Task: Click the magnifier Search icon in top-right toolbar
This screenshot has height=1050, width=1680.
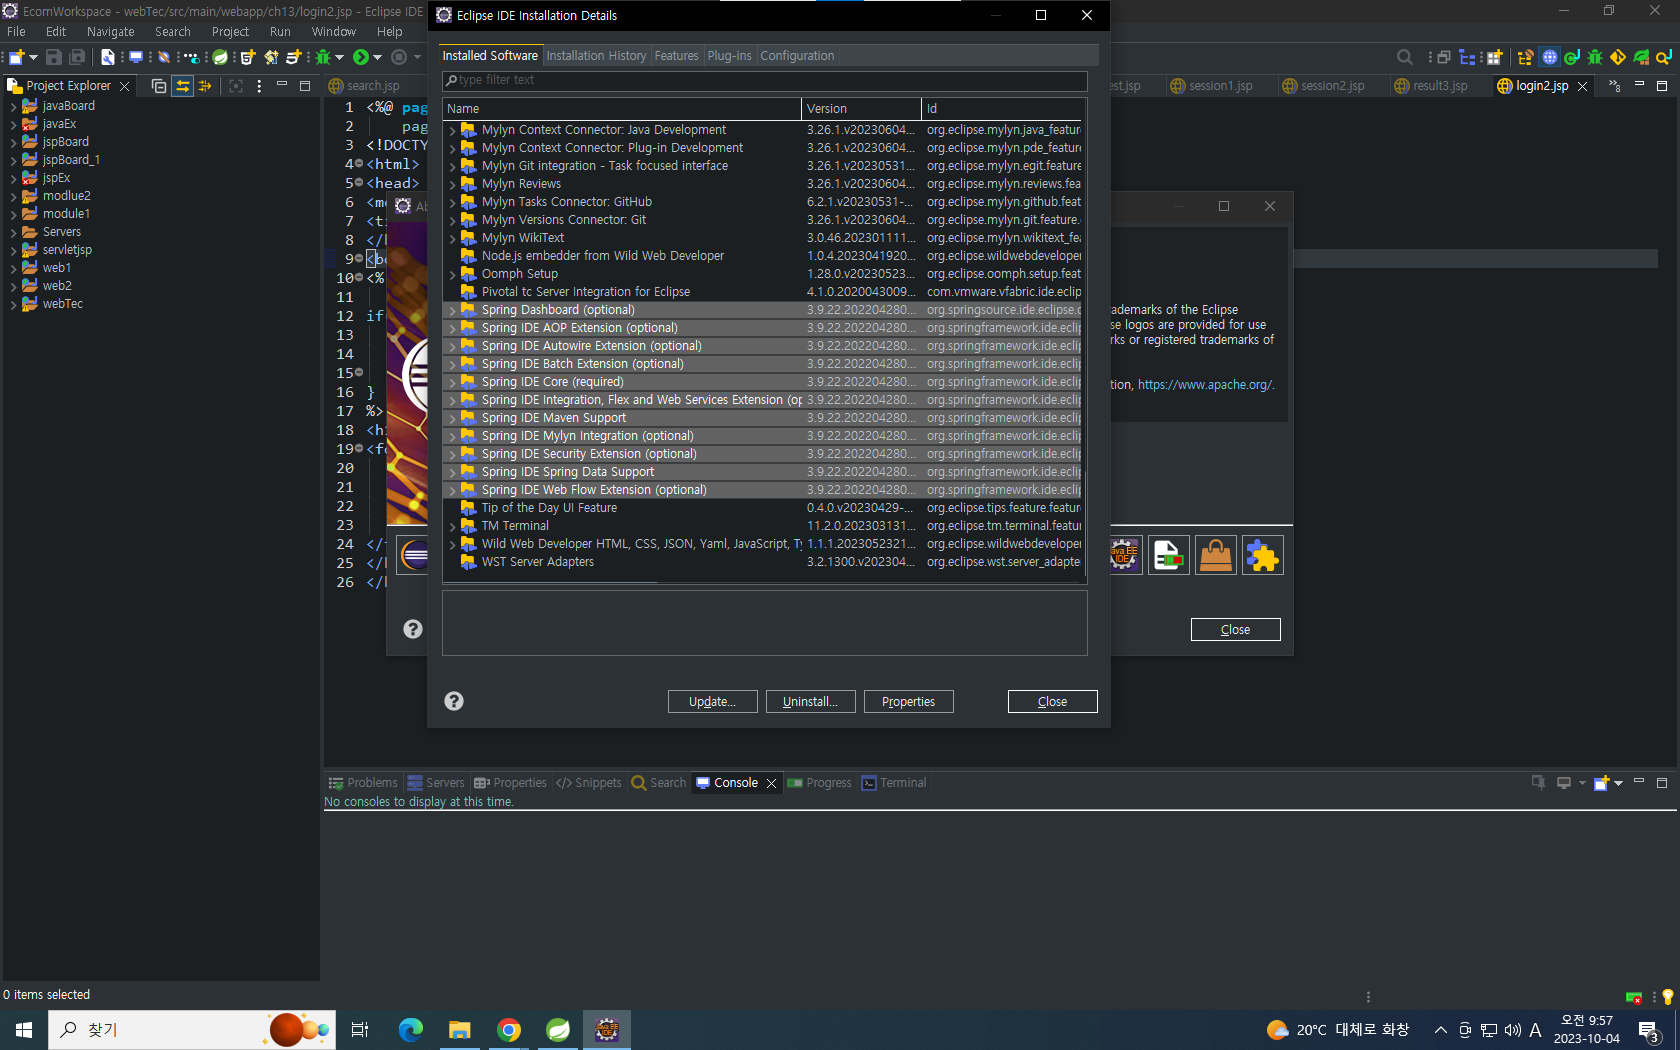Action: [1404, 57]
